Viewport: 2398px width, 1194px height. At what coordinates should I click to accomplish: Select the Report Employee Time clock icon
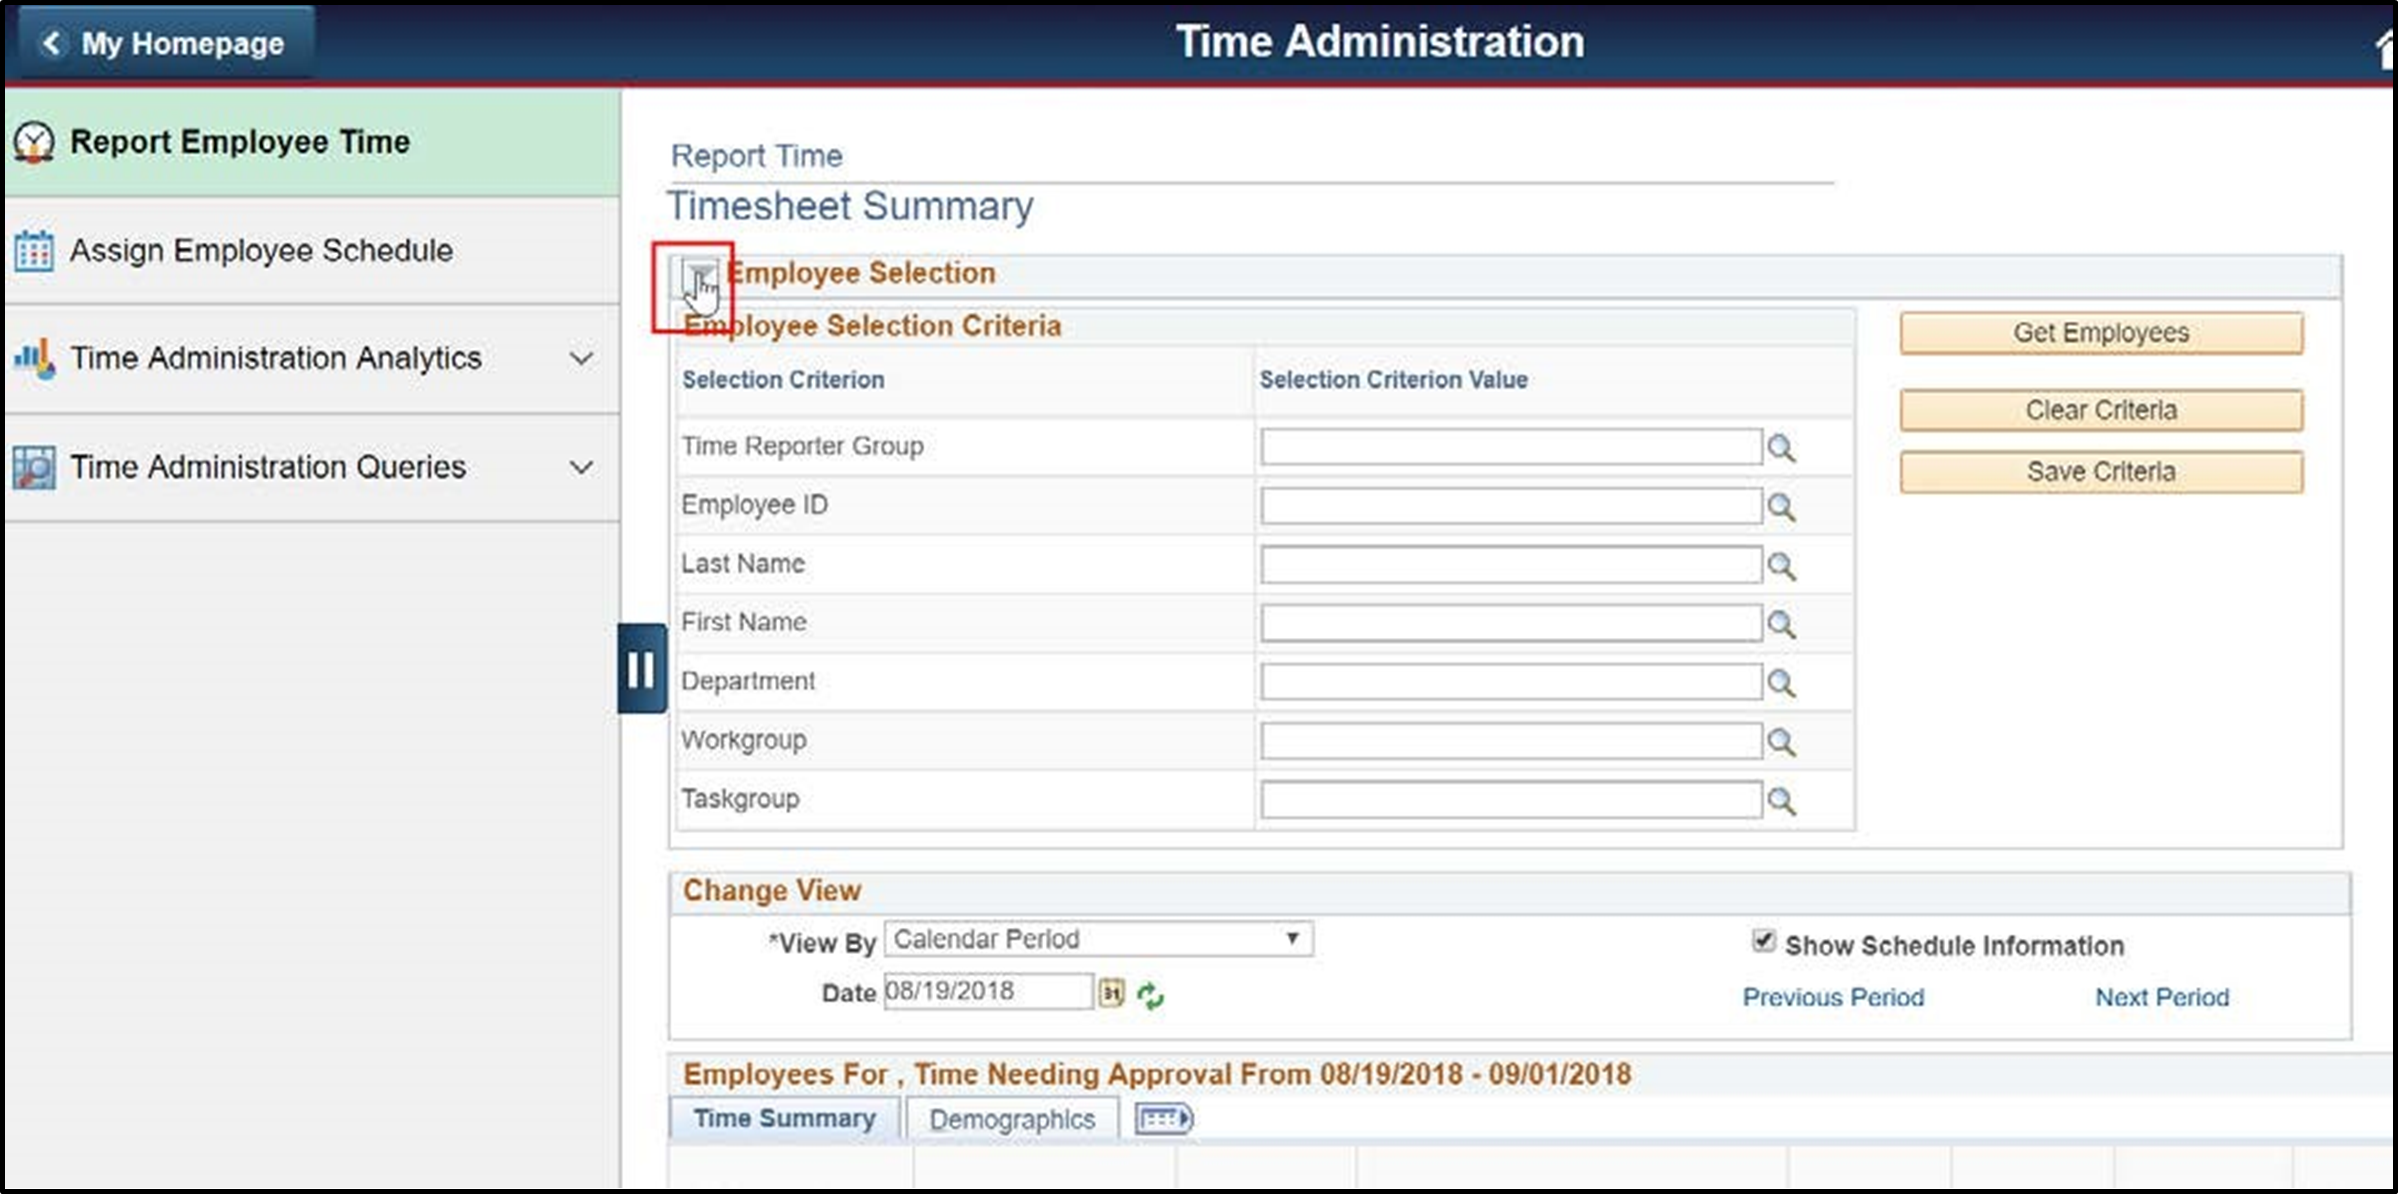pos(35,141)
